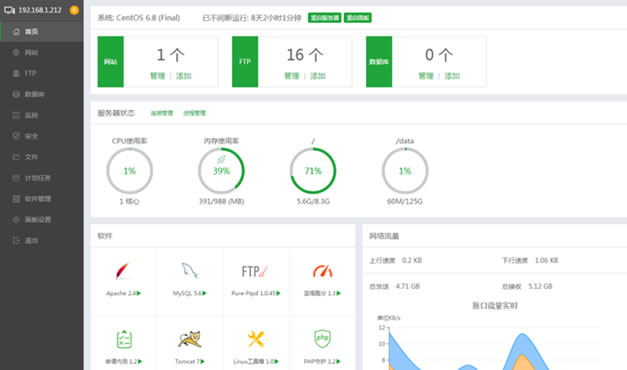Open the green clipboard checklist icon
Image resolution: width=627 pixels, height=370 pixels.
click(124, 339)
